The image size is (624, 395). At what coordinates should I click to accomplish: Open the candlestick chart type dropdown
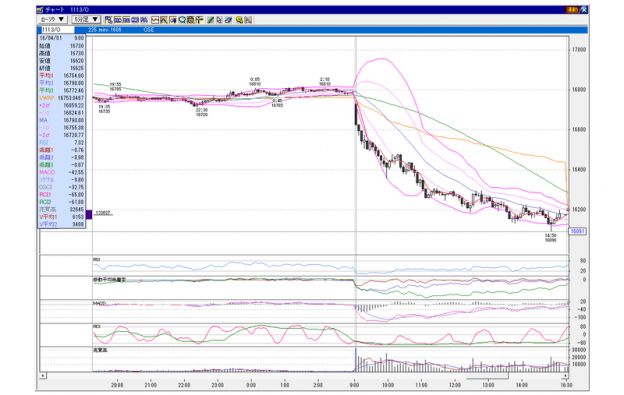(x=52, y=19)
